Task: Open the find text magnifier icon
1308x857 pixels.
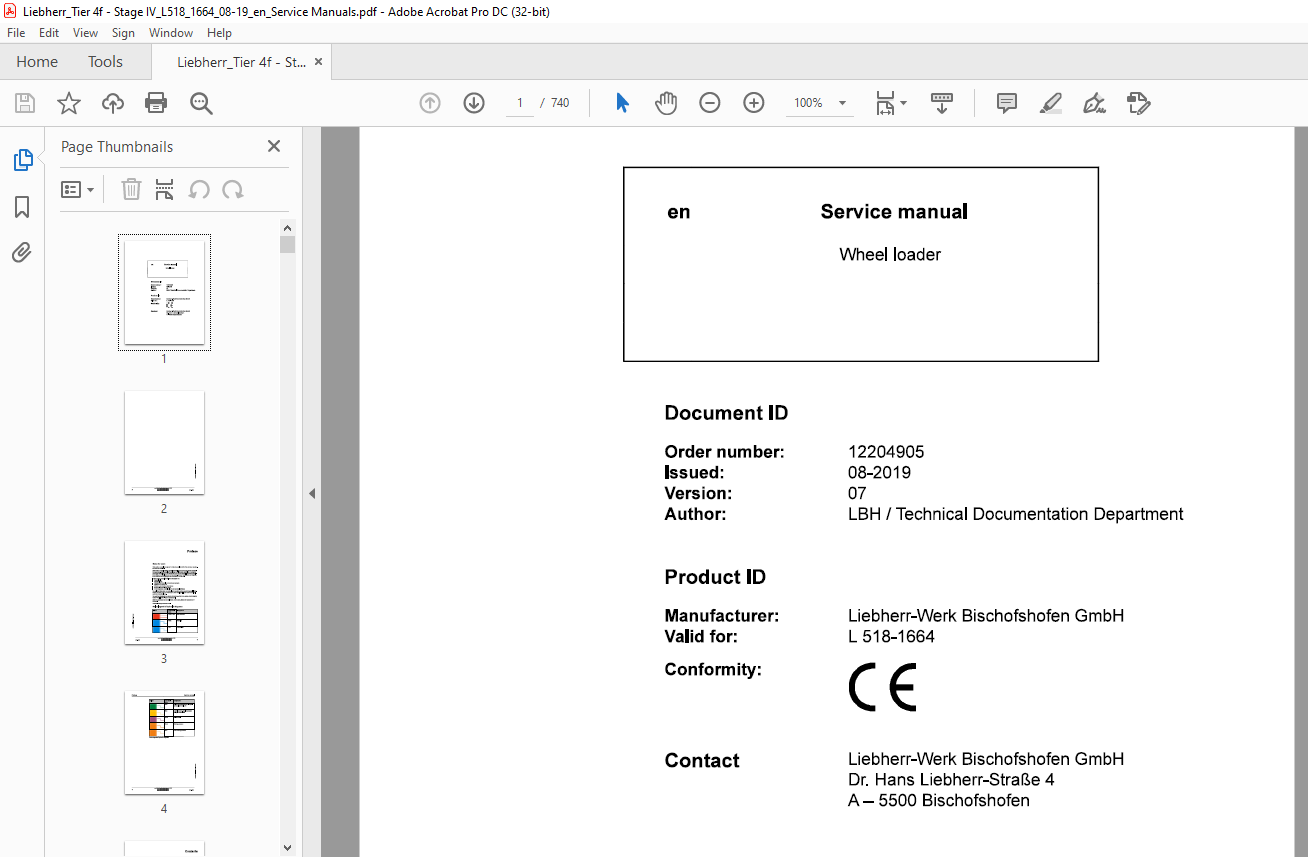Action: [201, 103]
